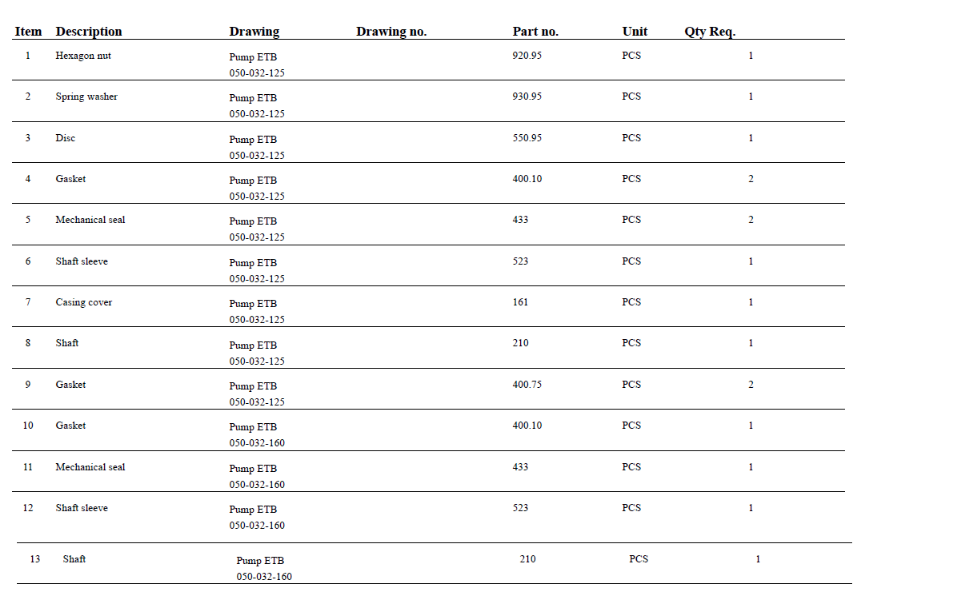The height and width of the screenshot is (589, 955).
Task: Click the Drawing no. column header
Action: coord(391,32)
